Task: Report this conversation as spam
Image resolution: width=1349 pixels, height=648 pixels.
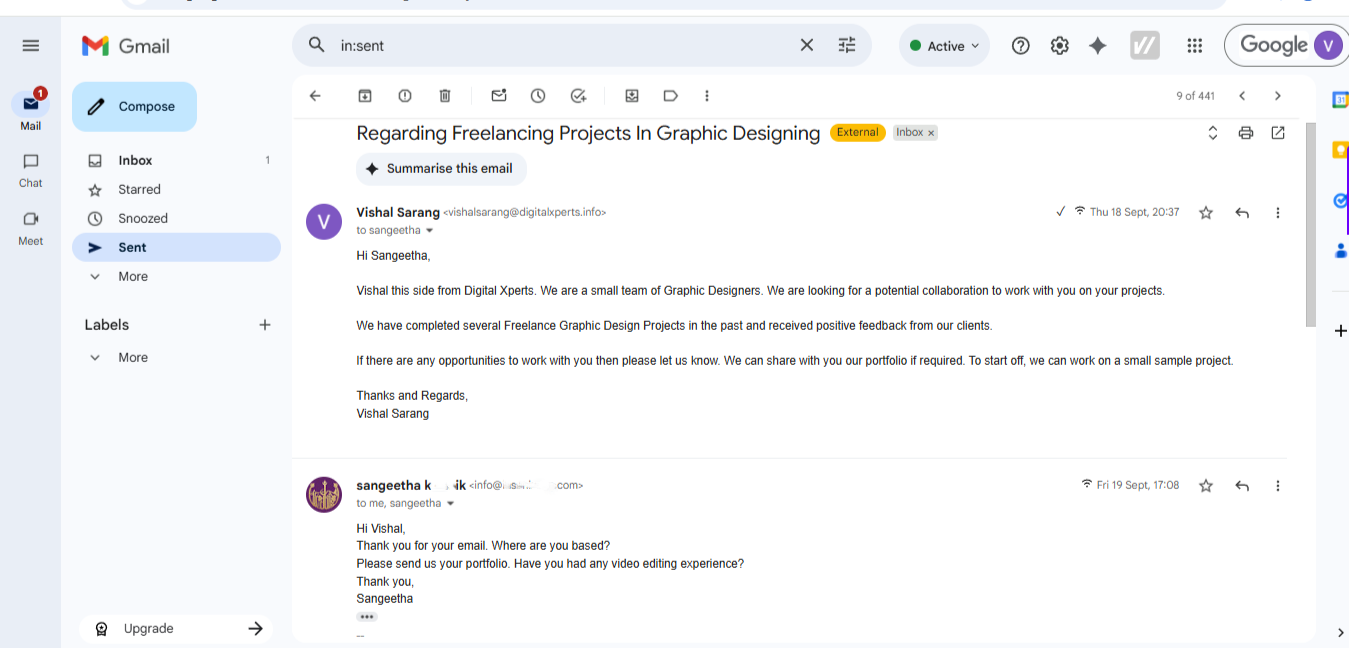Action: [405, 96]
